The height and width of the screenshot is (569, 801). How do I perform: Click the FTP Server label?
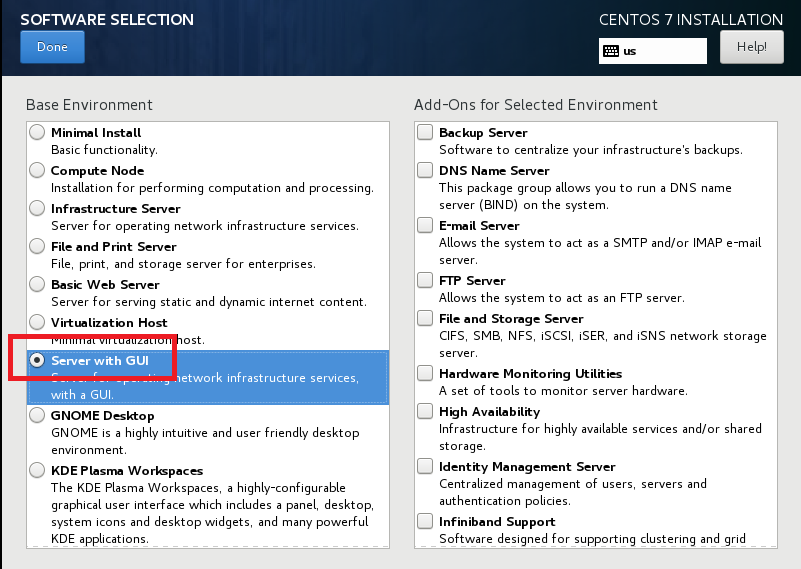pos(473,281)
